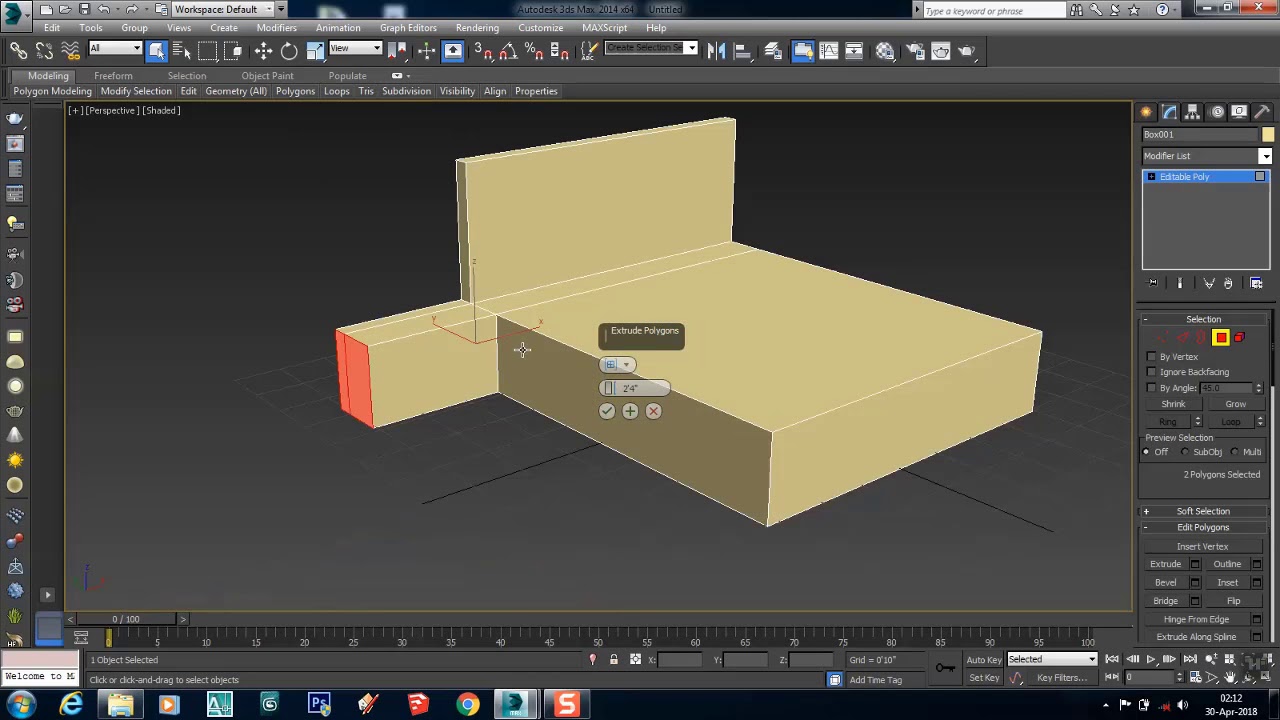This screenshot has width=1280, height=720.
Task: Select Element sub-object level icon
Action: point(1239,338)
